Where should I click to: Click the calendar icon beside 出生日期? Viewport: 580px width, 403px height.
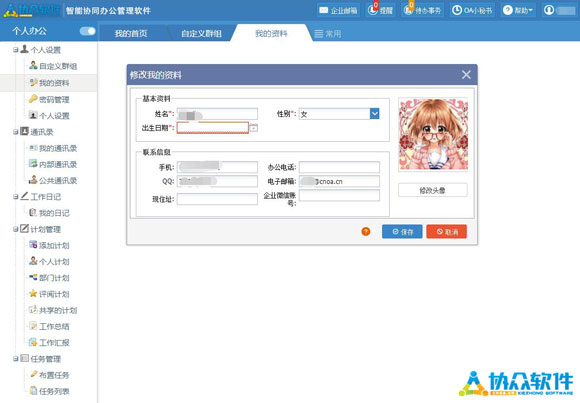click(x=254, y=128)
